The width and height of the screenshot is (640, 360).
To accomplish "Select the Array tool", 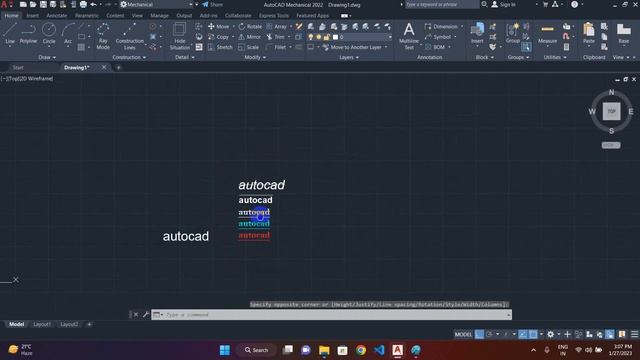I will click(276, 27).
